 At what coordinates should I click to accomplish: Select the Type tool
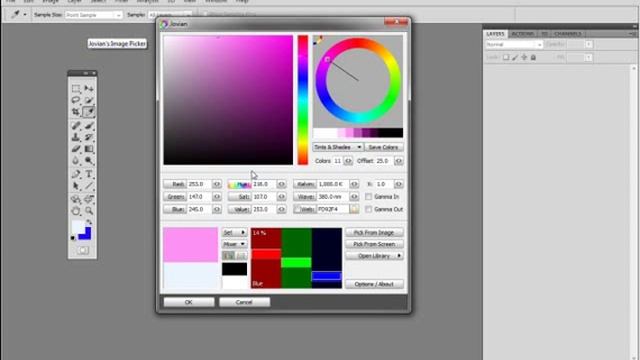pos(89,174)
